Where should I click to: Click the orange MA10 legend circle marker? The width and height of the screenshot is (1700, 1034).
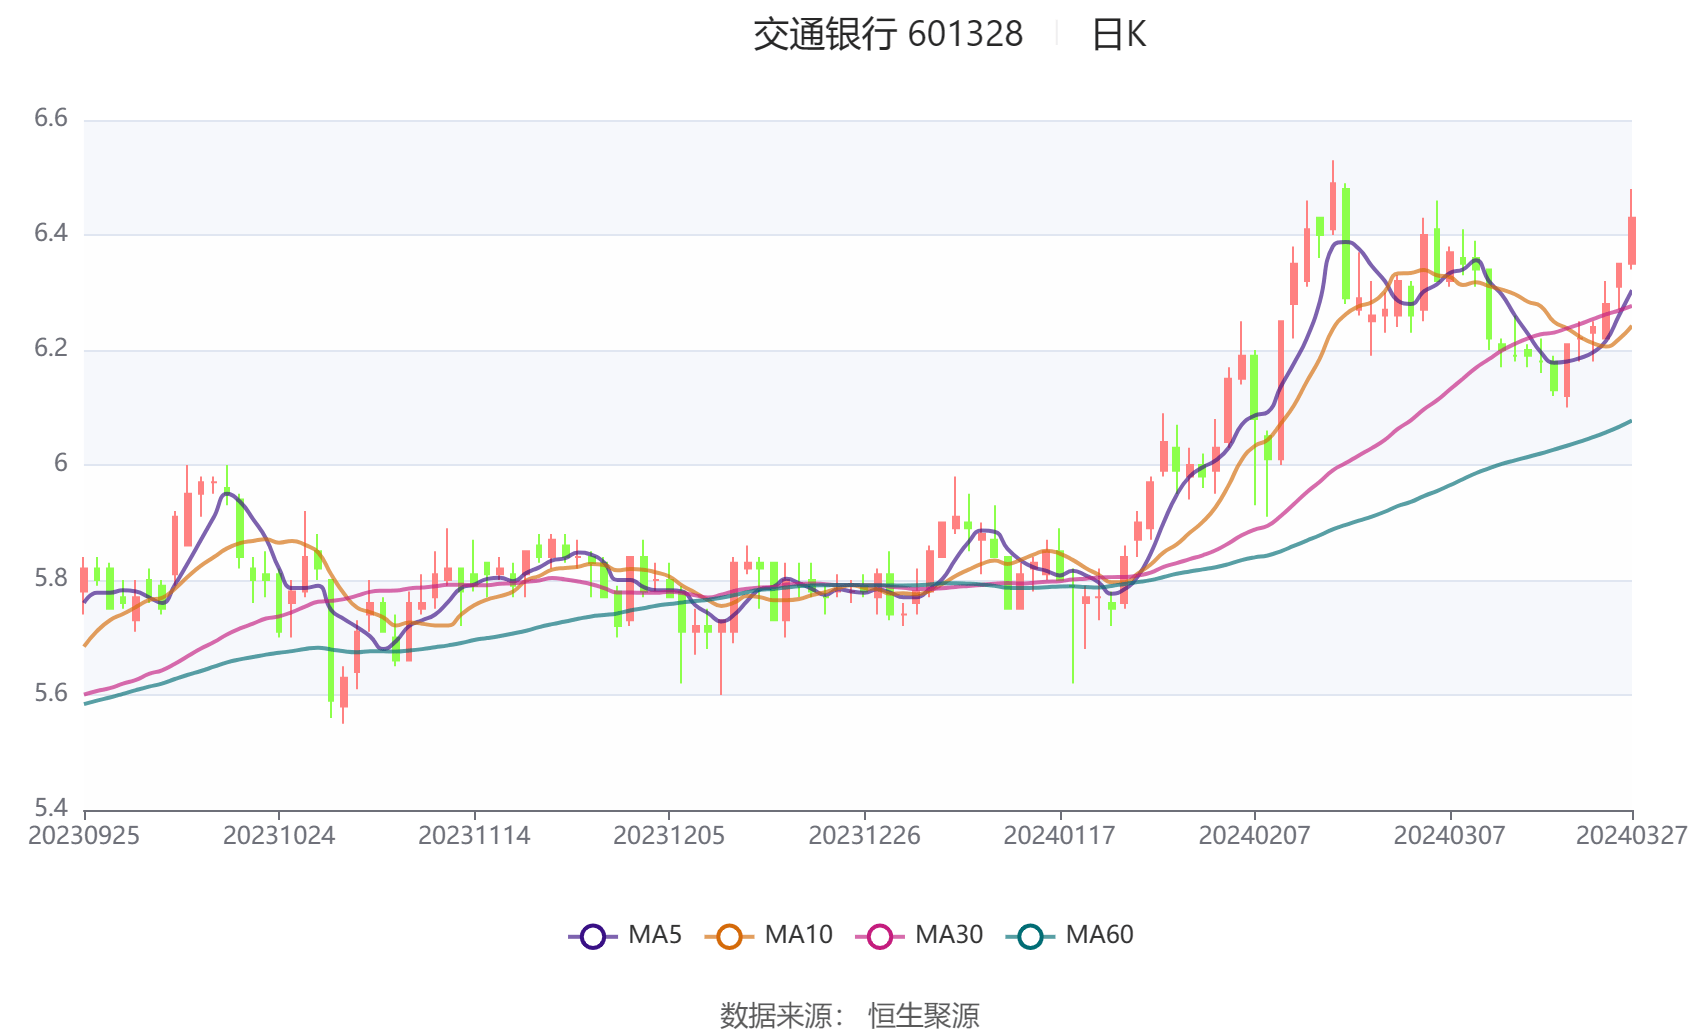pos(729,936)
